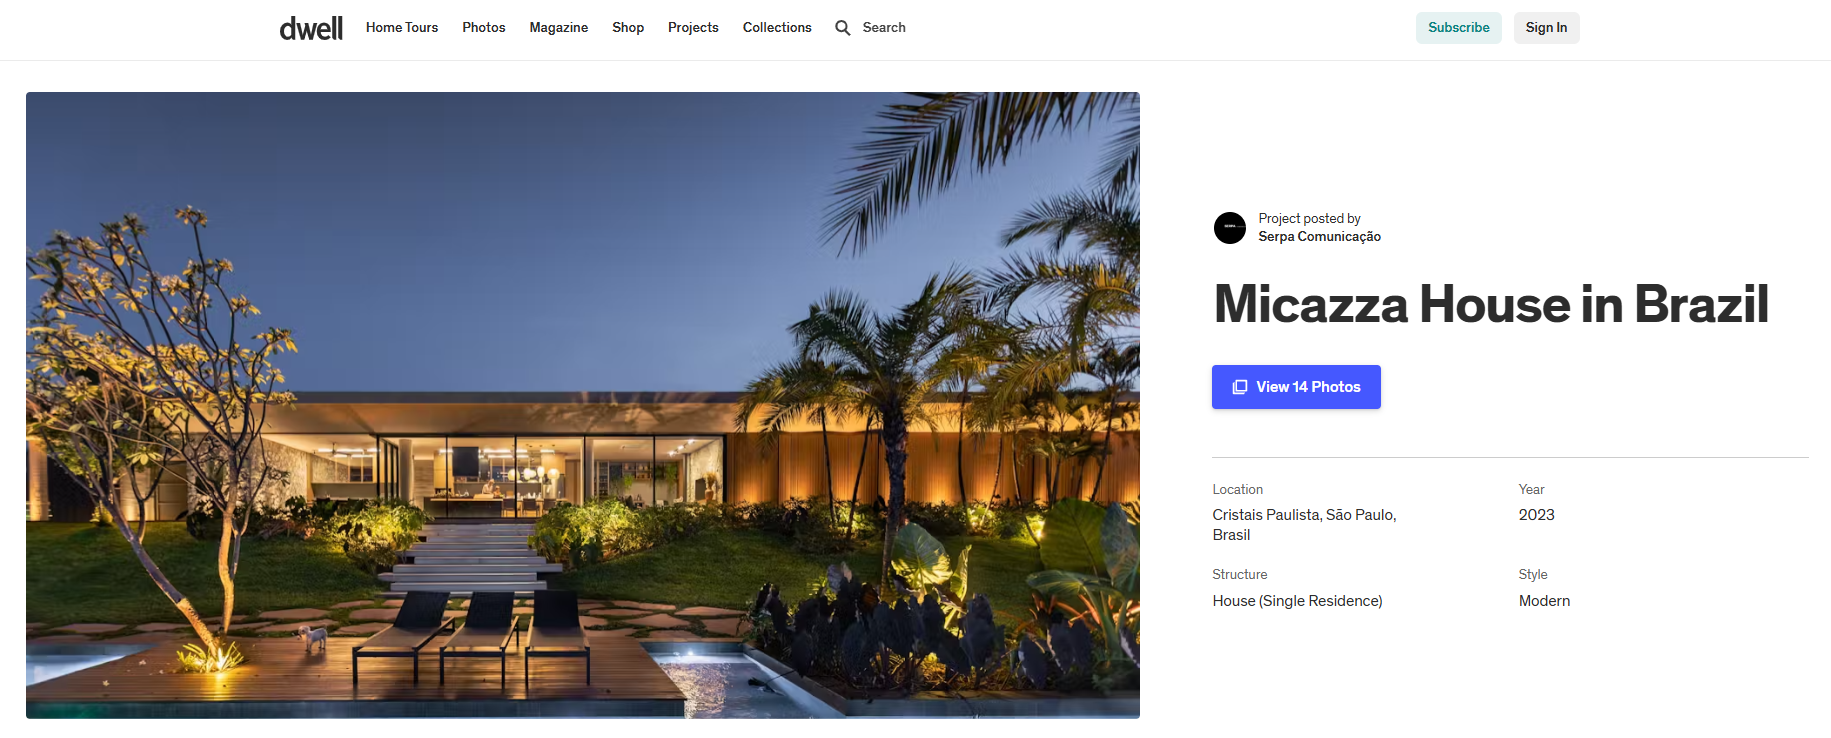
Task: Open the Micazza House hero photo
Action: tap(583, 405)
